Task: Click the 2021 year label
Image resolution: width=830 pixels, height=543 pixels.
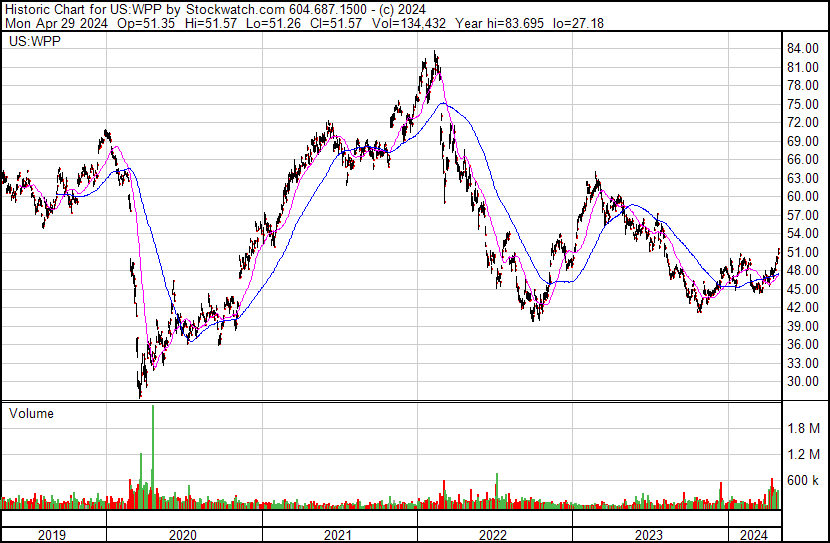Action: point(338,535)
